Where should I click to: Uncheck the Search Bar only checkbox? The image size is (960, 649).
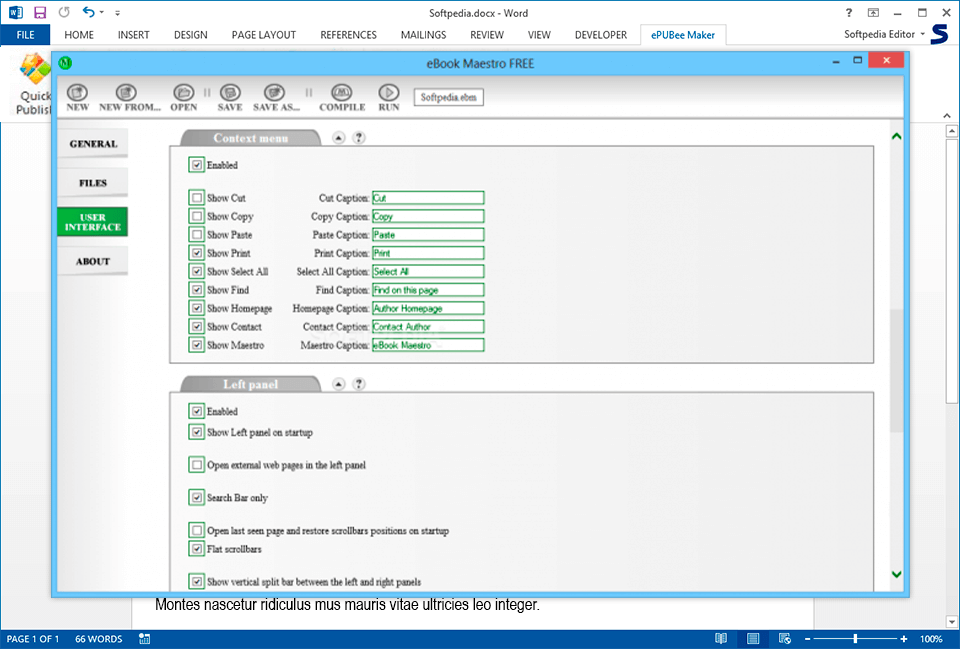click(197, 497)
